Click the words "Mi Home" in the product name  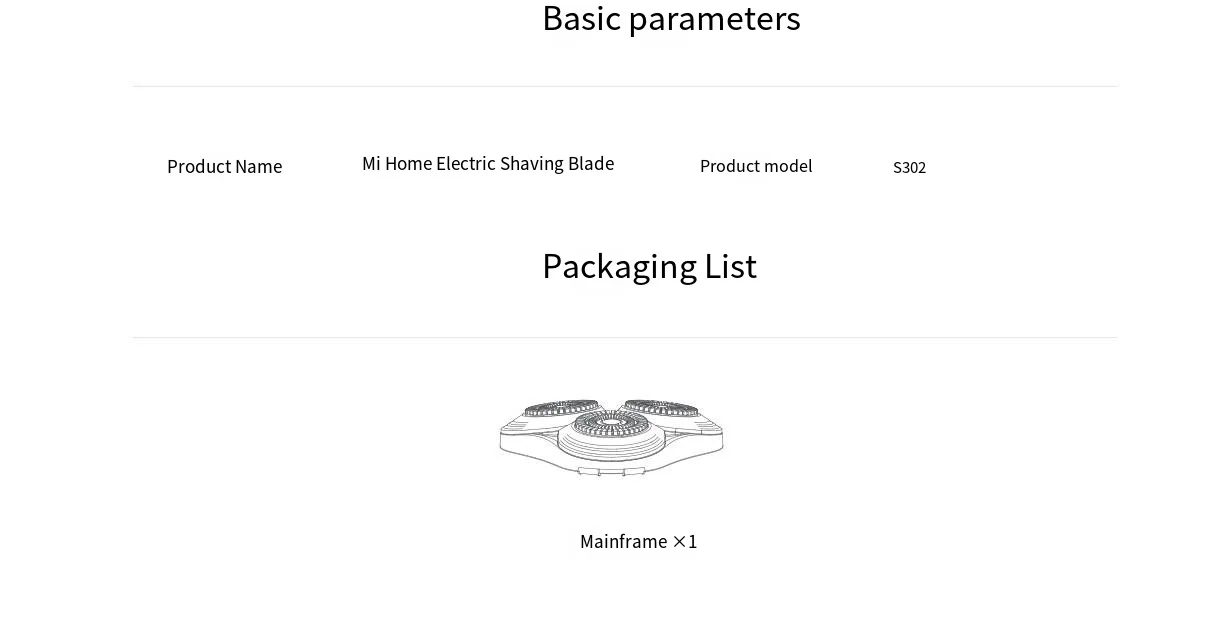tap(397, 164)
